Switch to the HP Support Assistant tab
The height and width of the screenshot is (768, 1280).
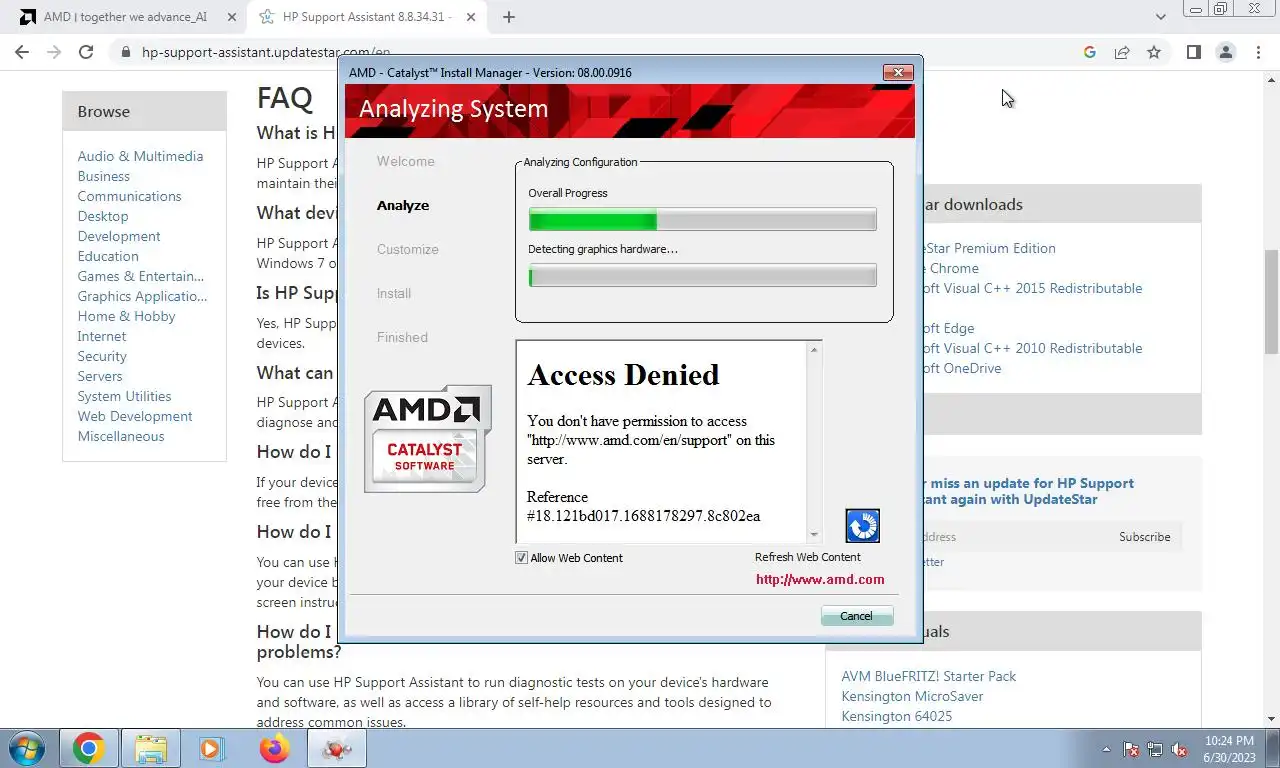click(366, 17)
